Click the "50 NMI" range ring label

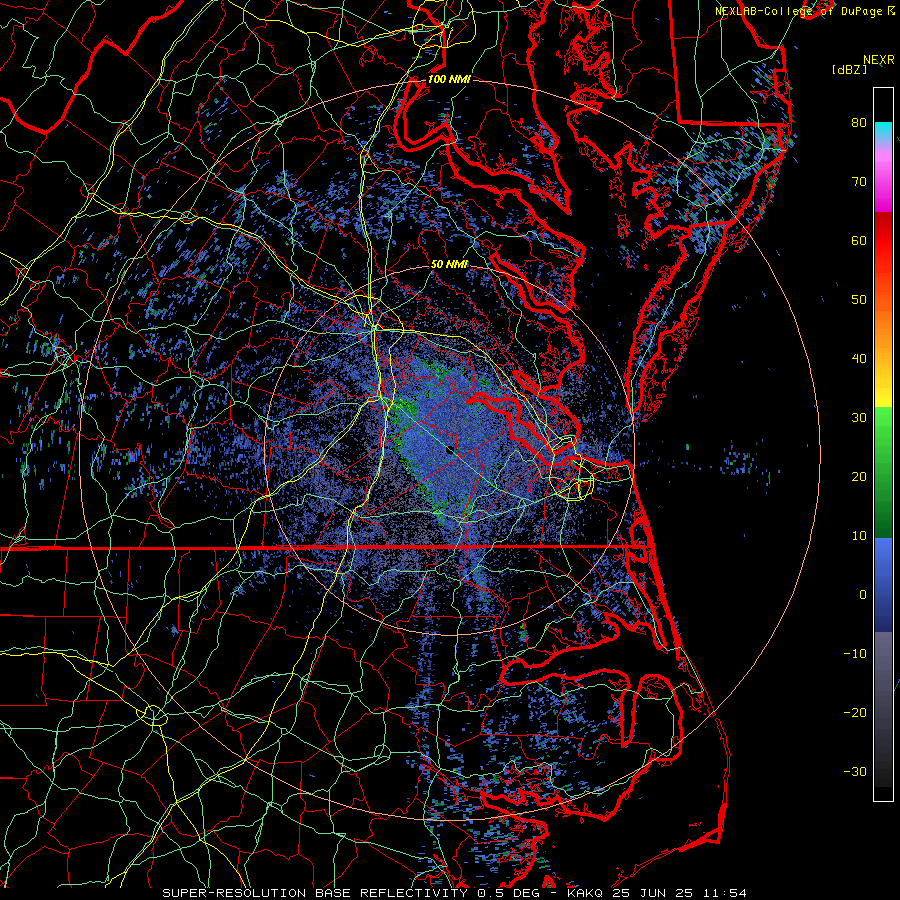point(449,265)
